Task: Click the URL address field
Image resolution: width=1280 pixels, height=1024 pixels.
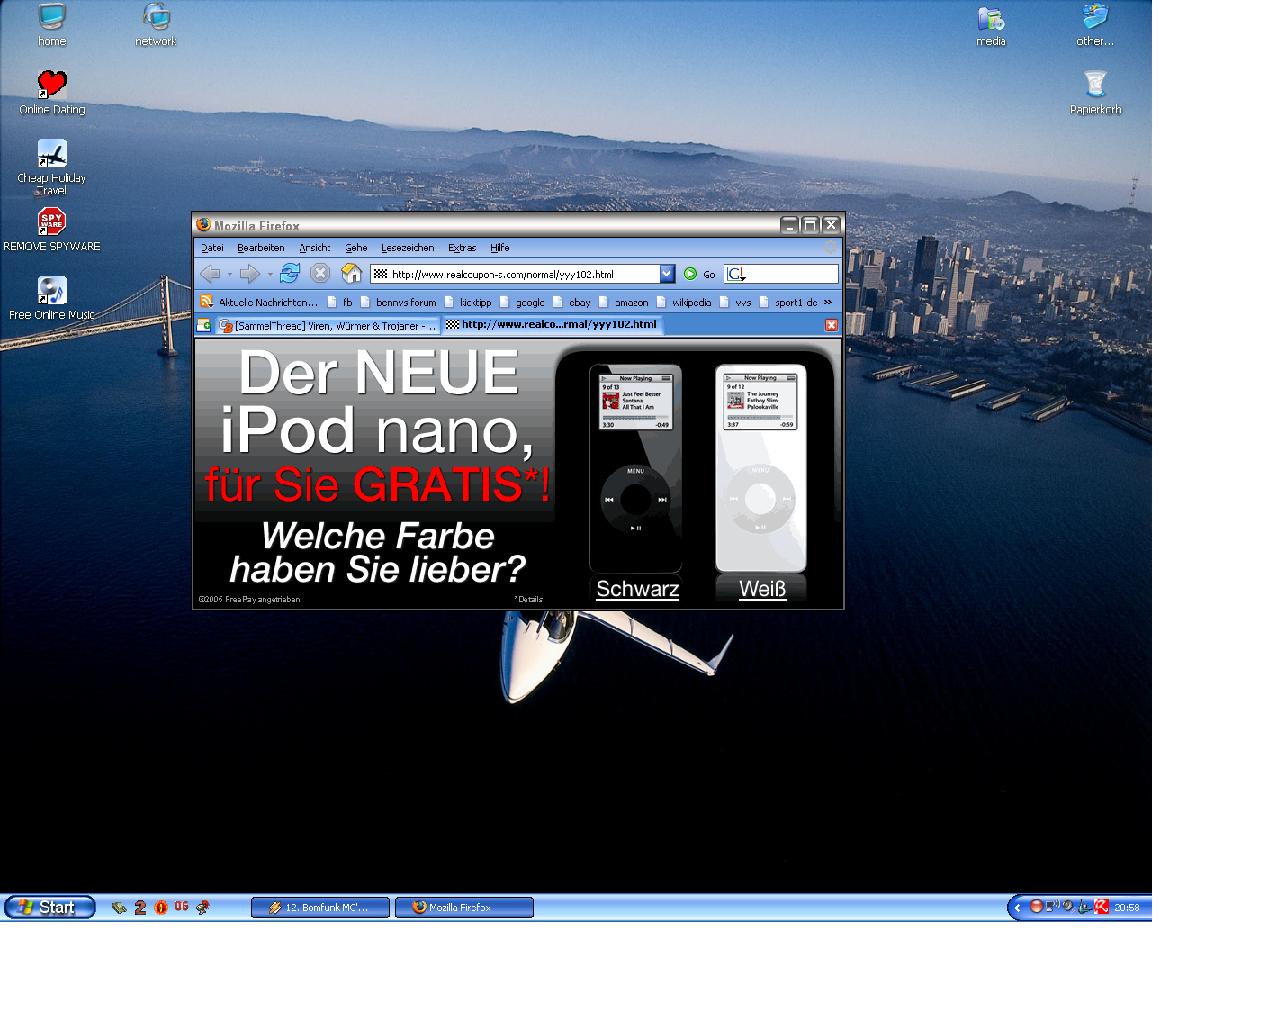Action: (x=515, y=274)
